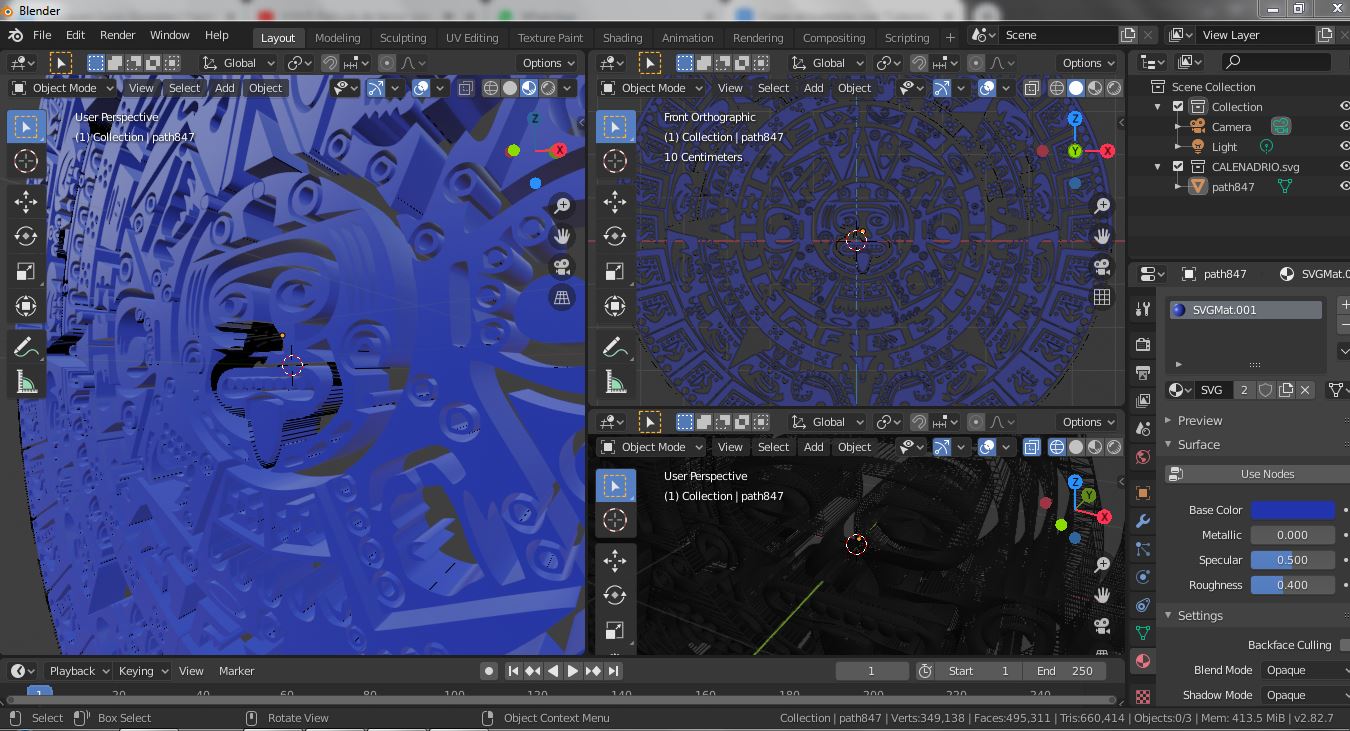This screenshot has height=731, width=1350.
Task: Click the pan hand icon in left viewport
Action: [562, 237]
